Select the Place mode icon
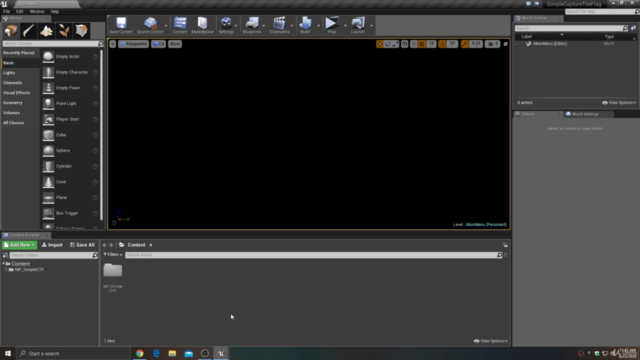The image size is (640, 360). 11,30
